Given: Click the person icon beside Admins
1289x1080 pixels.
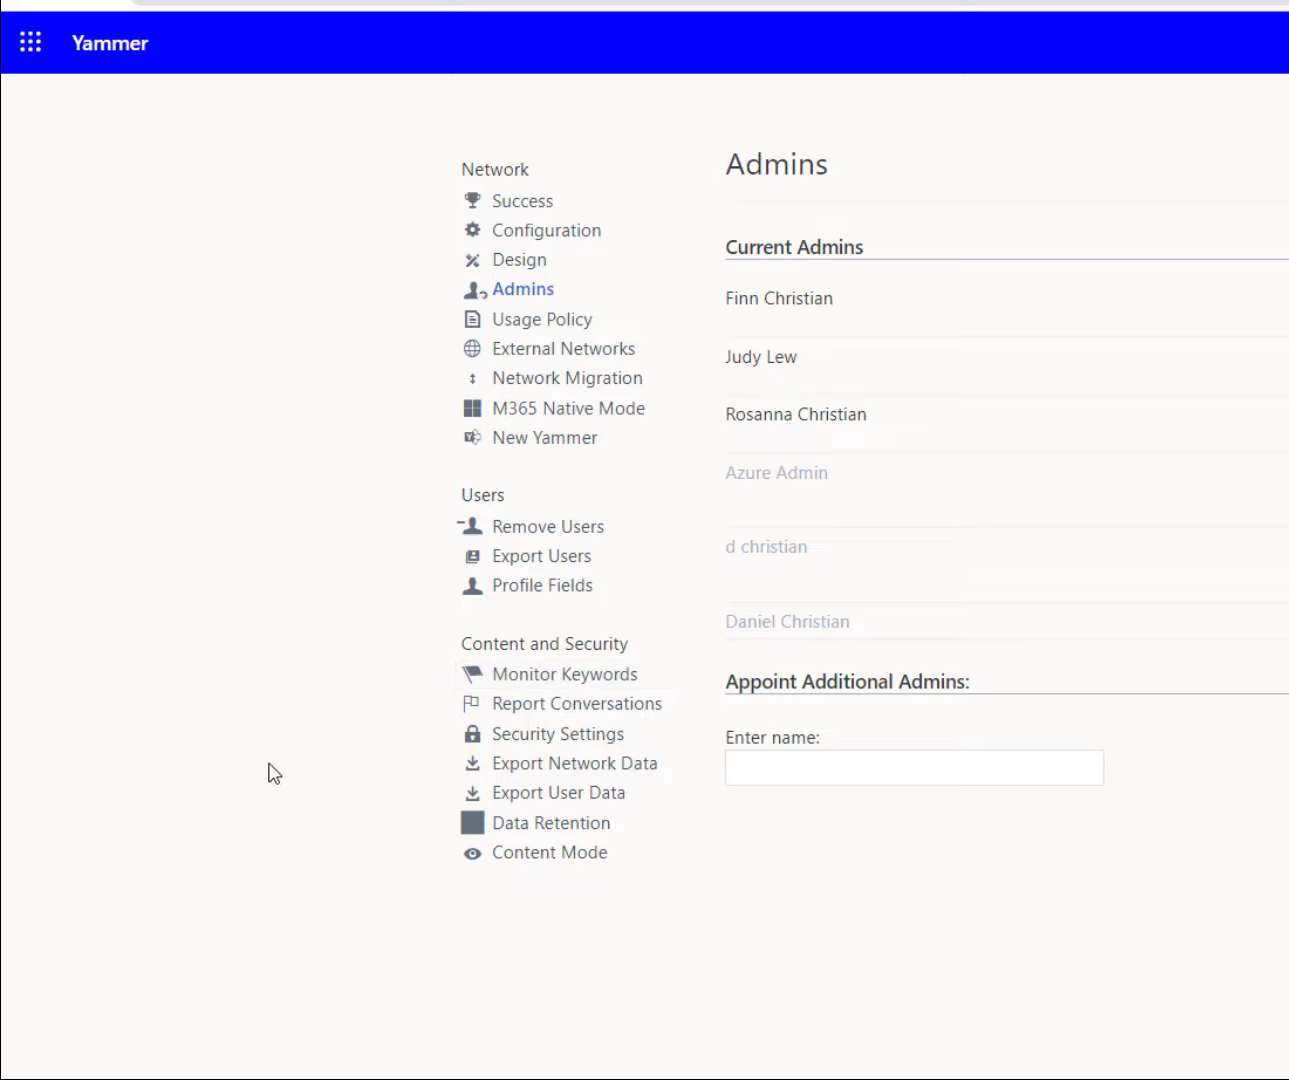Looking at the screenshot, I should click(x=474, y=290).
